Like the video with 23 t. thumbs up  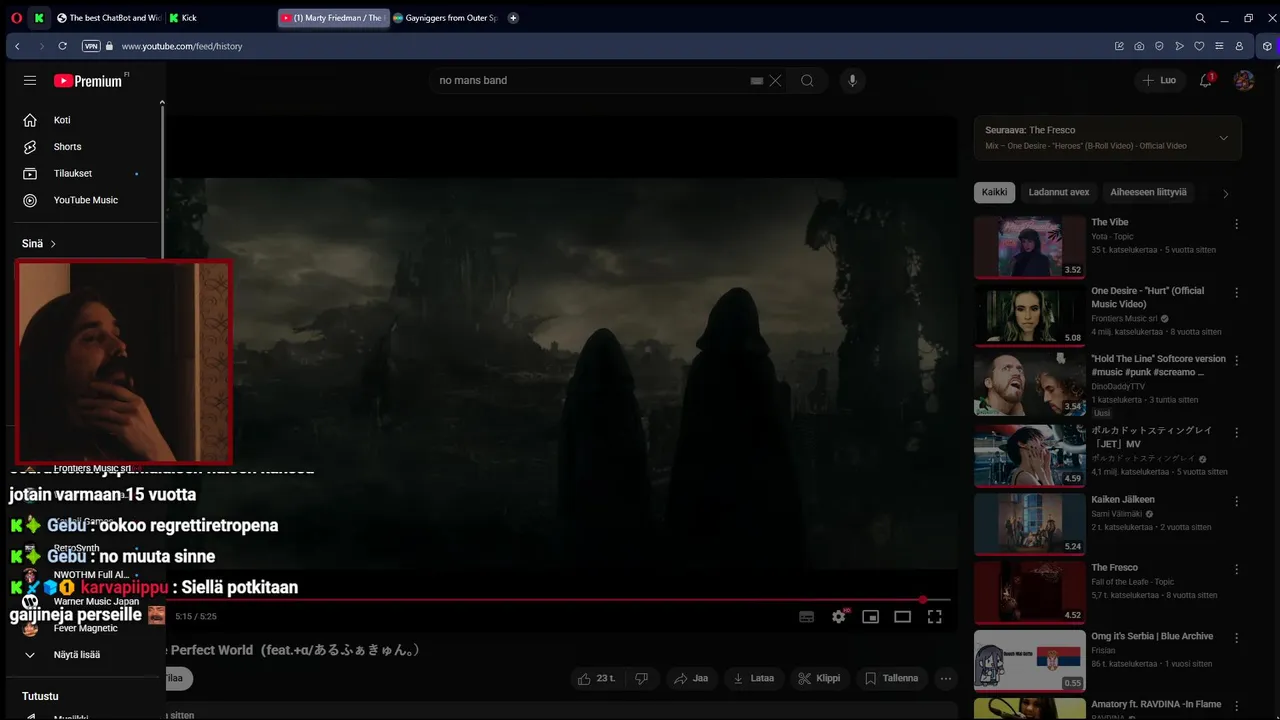pyautogui.click(x=595, y=678)
